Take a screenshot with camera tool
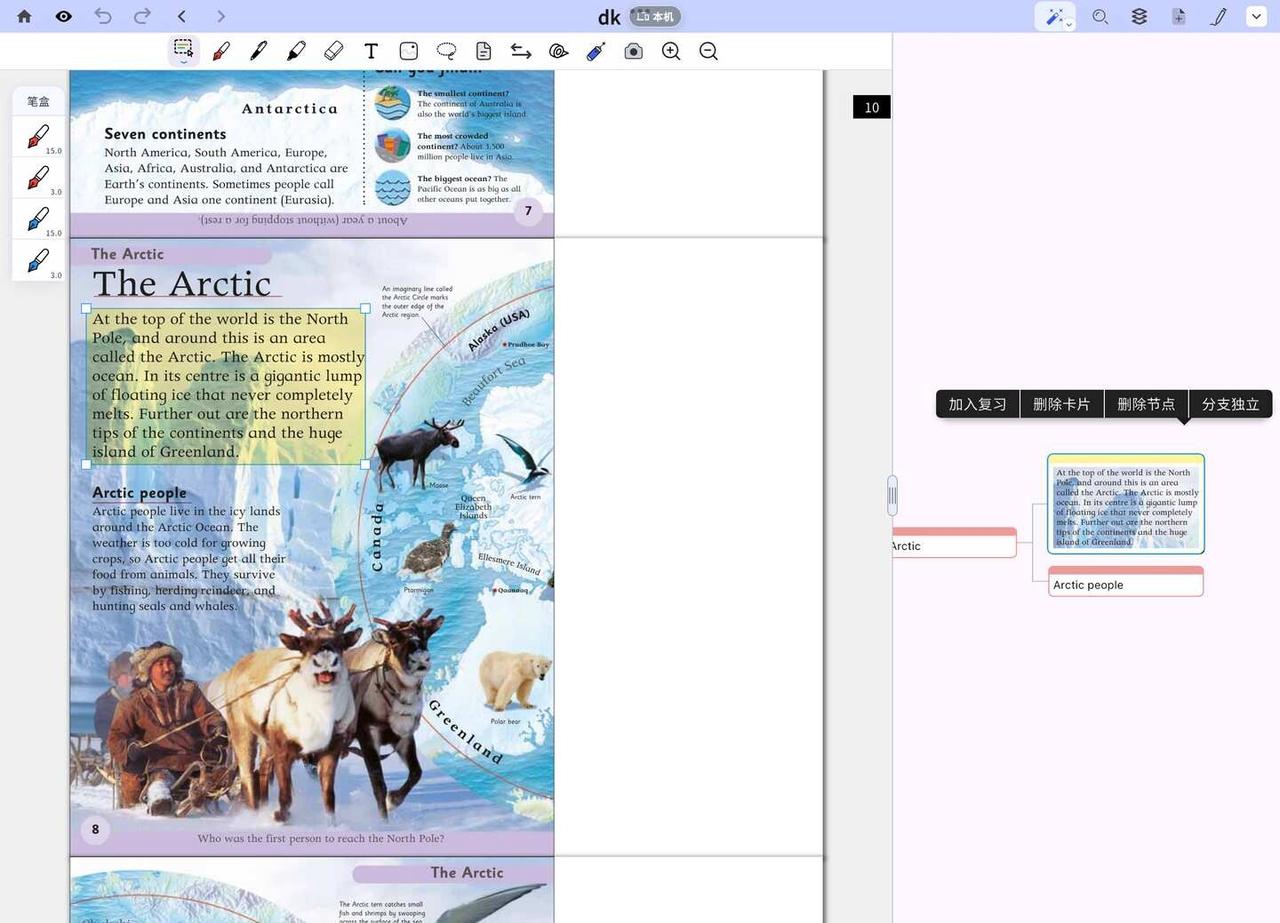Screen dimensions: 1280x923 633,51
